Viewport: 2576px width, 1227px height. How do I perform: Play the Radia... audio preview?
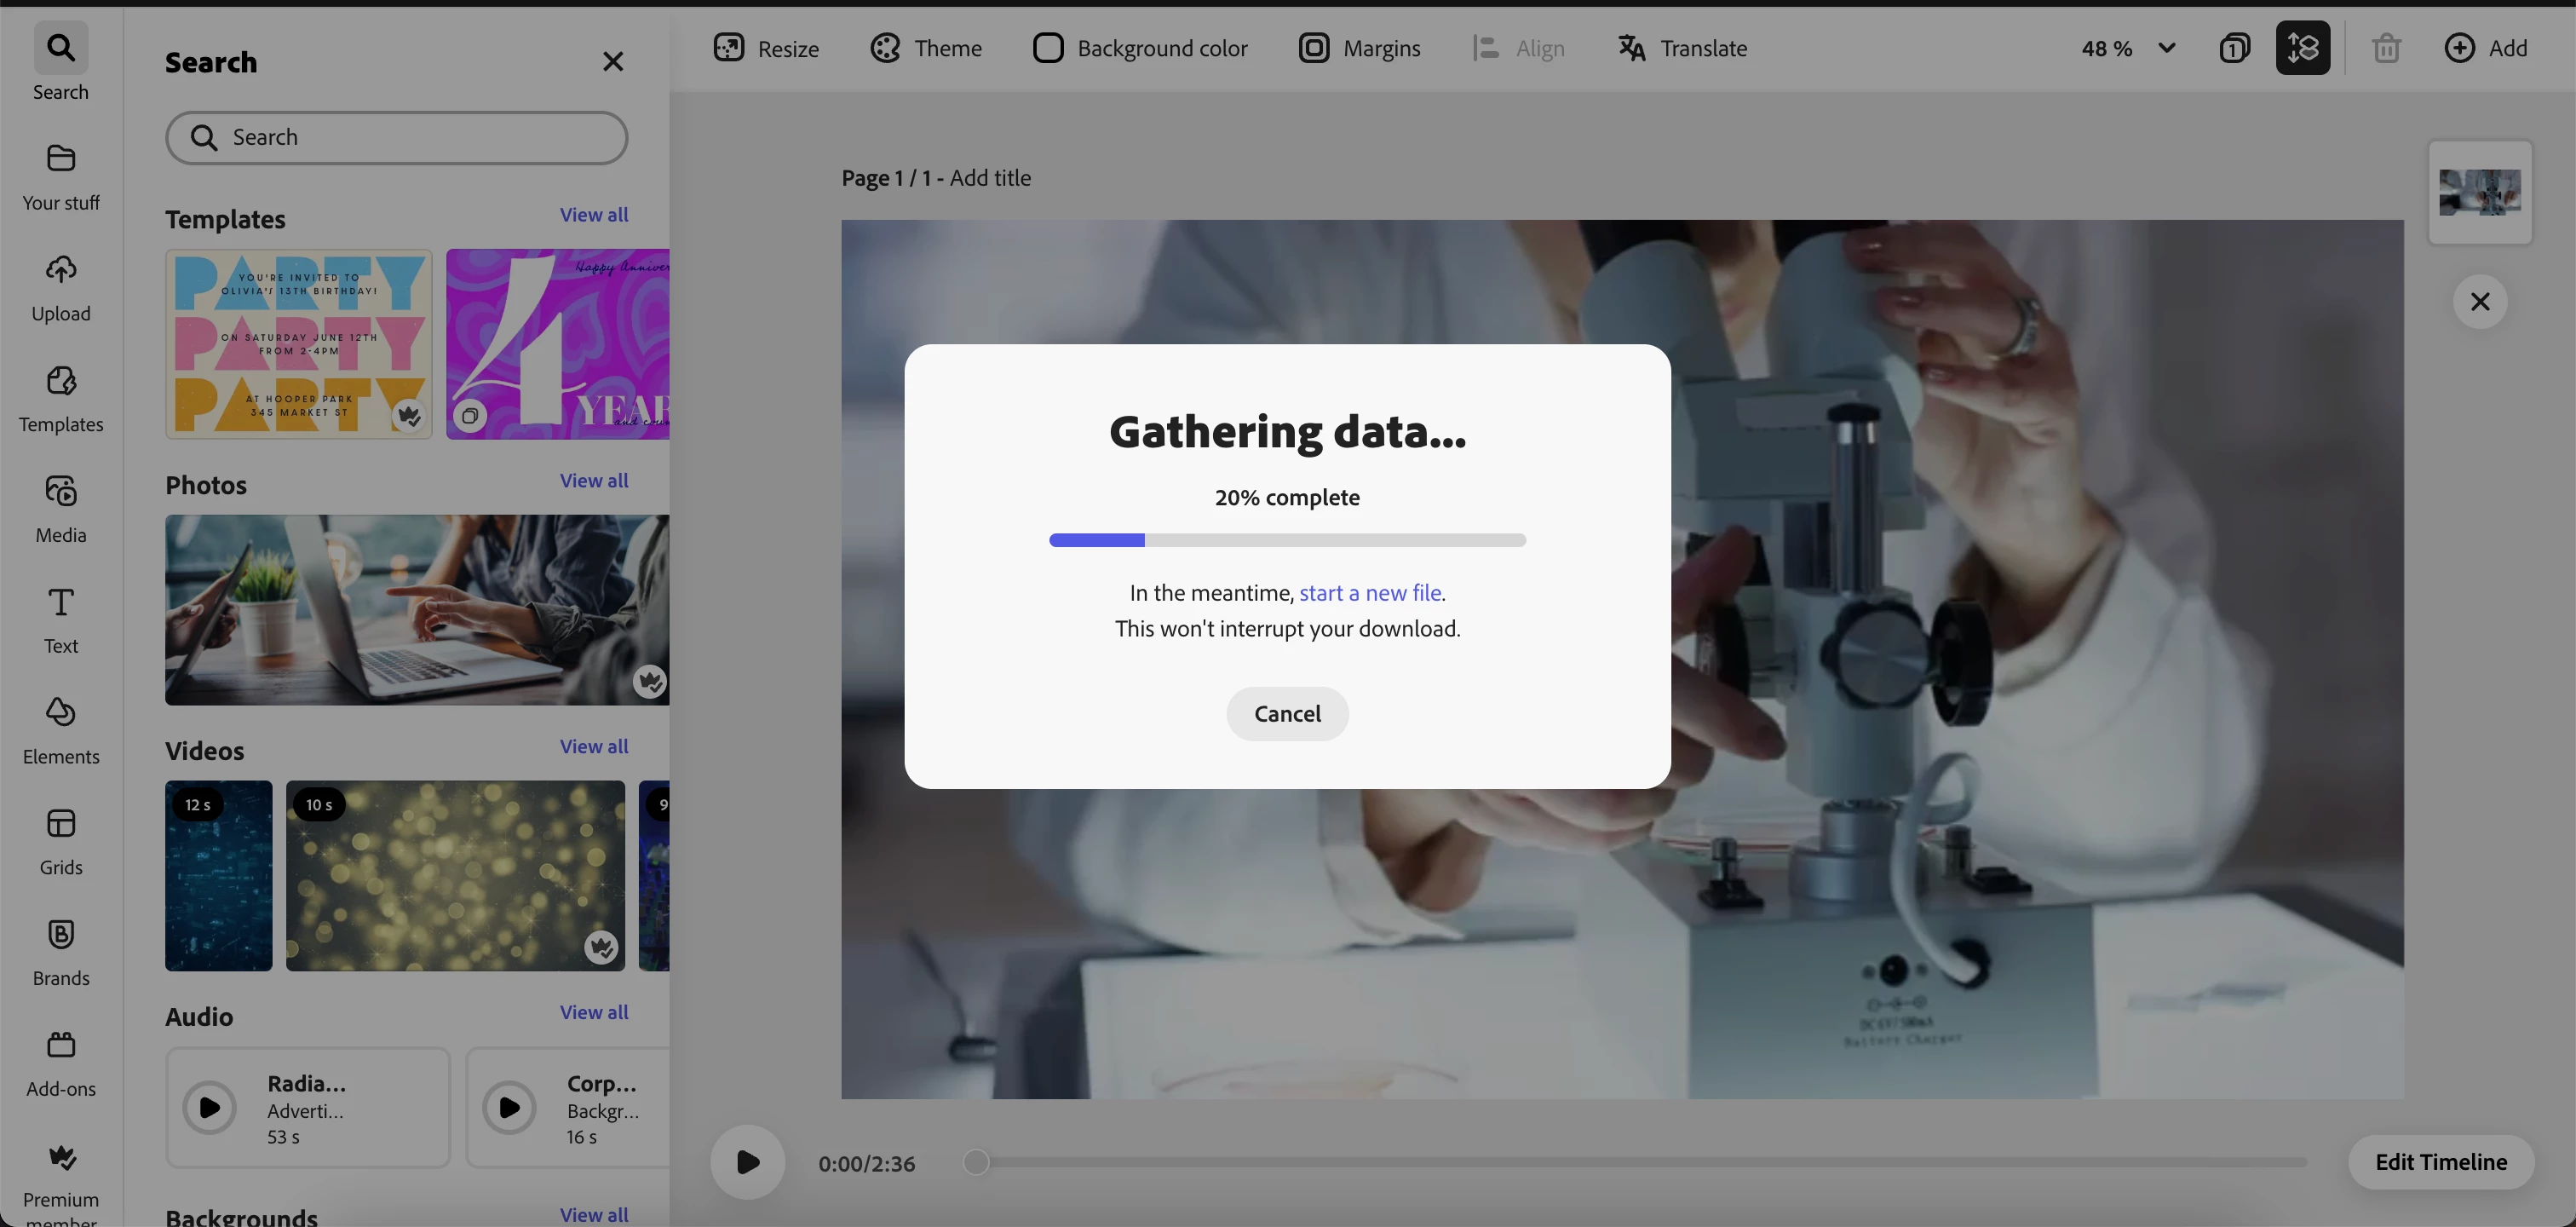pyautogui.click(x=209, y=1107)
